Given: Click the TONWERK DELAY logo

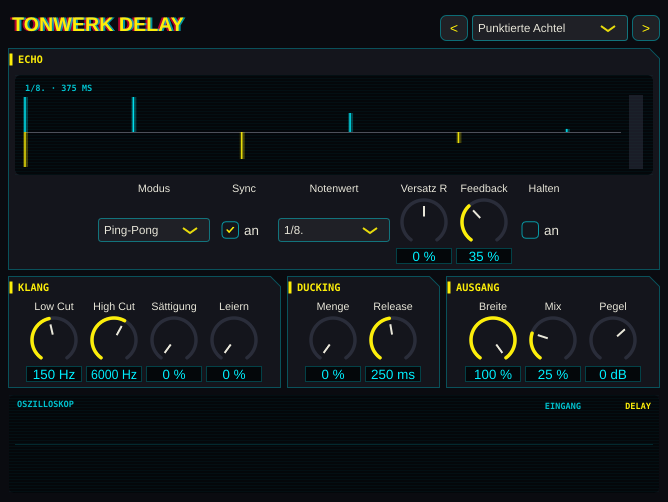Looking at the screenshot, I should click(98, 24).
